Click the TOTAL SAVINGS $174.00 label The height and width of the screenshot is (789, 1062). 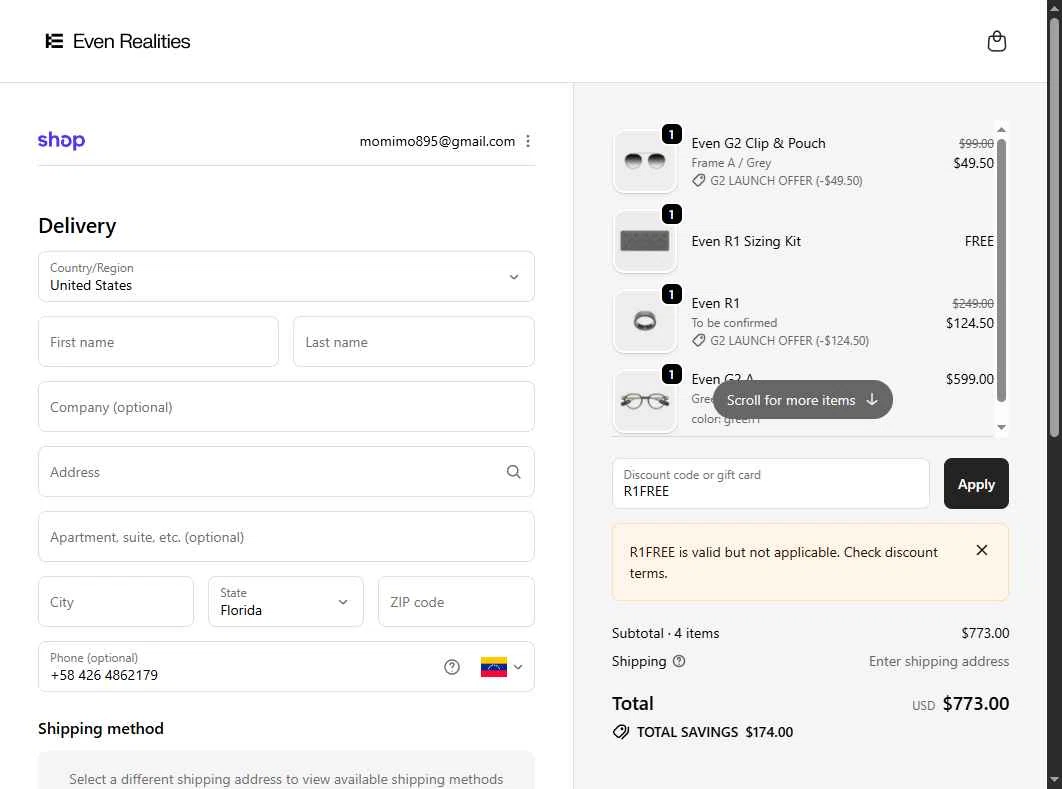(715, 732)
